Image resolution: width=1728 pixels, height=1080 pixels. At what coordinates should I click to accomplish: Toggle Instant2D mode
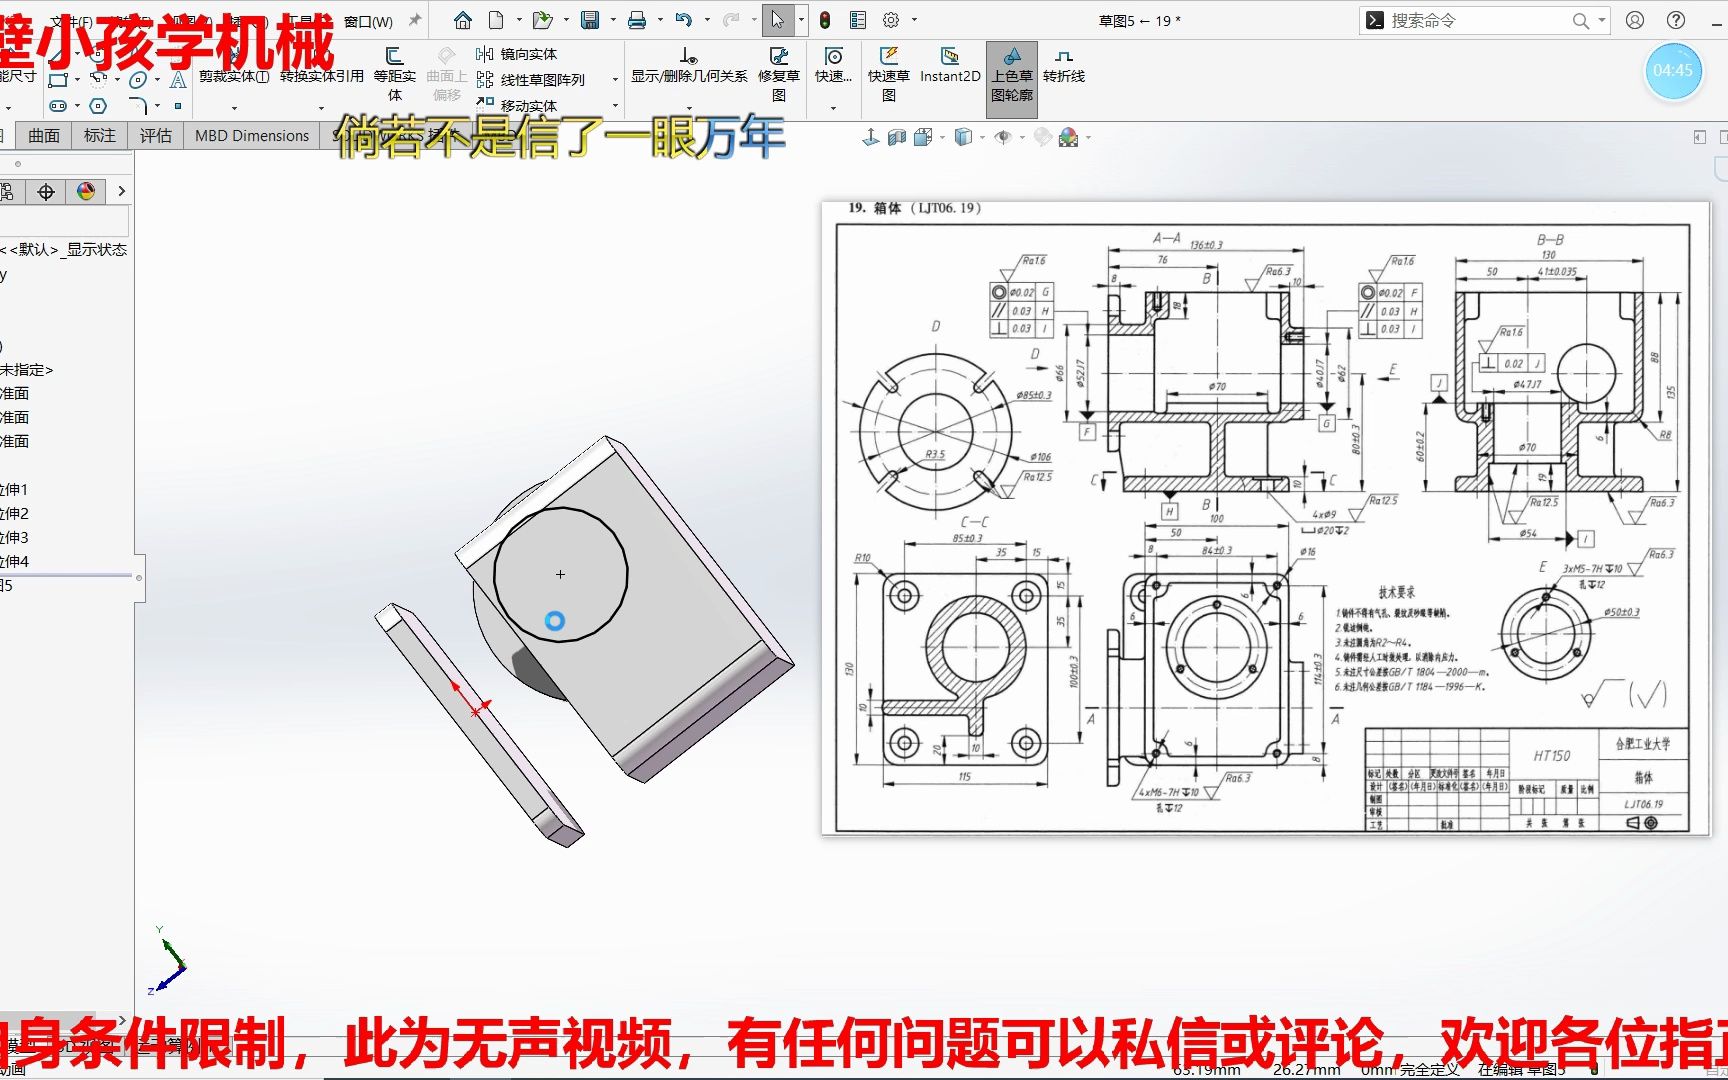[950, 64]
